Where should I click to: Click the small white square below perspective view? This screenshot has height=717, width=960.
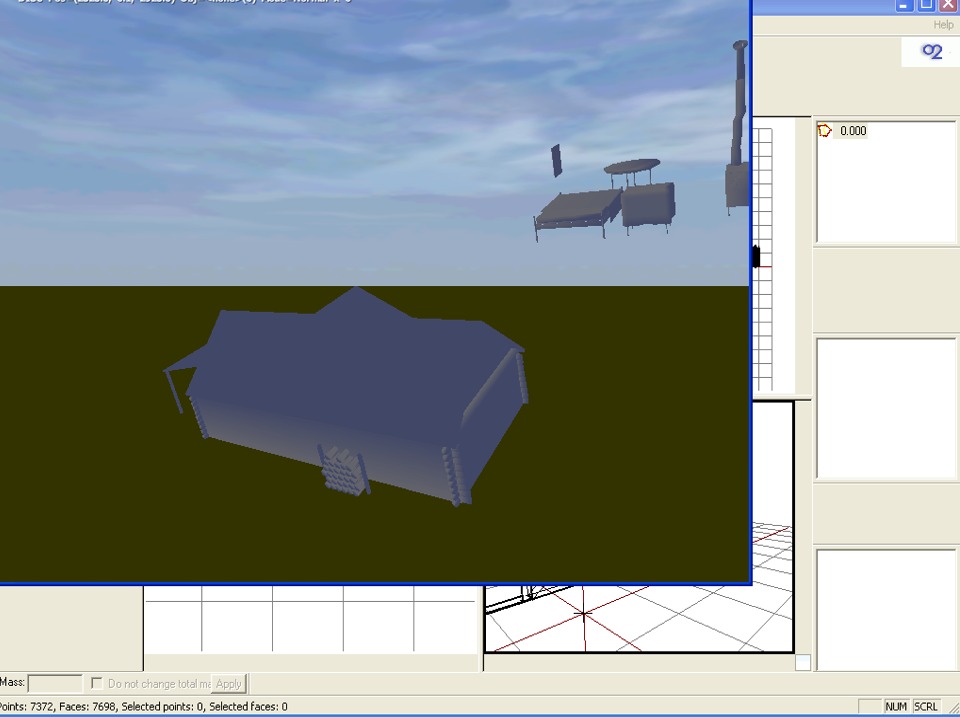(x=803, y=662)
